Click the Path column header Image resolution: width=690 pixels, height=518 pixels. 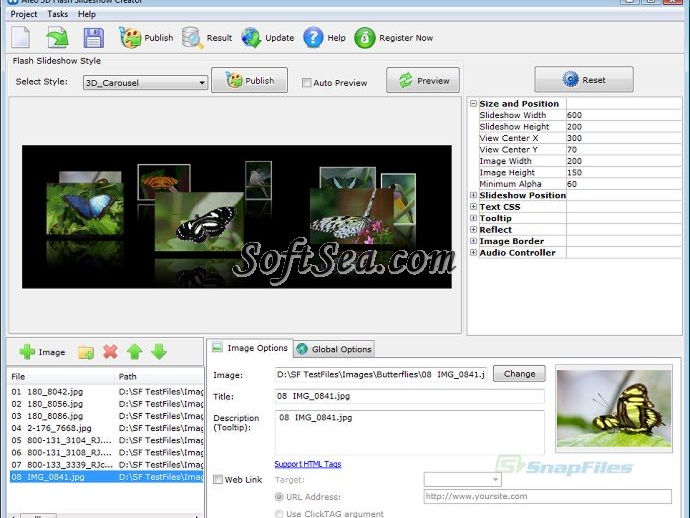160,376
